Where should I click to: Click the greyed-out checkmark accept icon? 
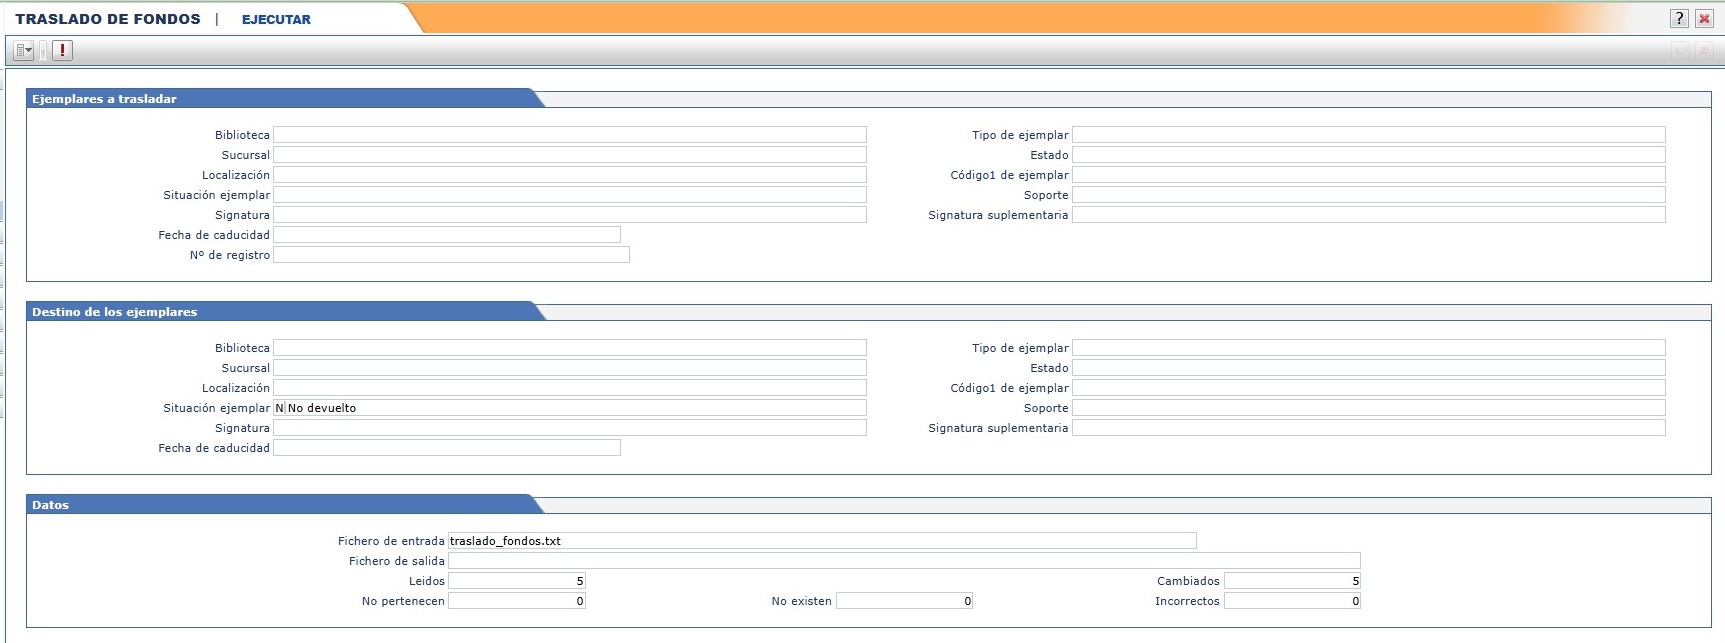1681,51
